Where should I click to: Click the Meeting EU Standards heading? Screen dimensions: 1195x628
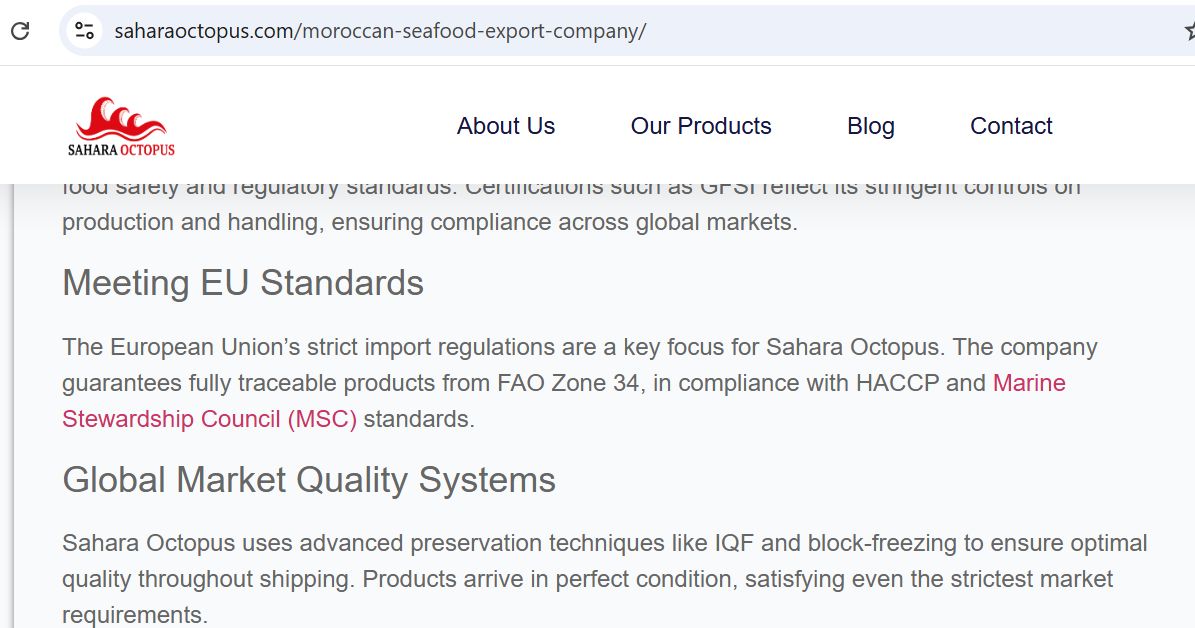242,284
